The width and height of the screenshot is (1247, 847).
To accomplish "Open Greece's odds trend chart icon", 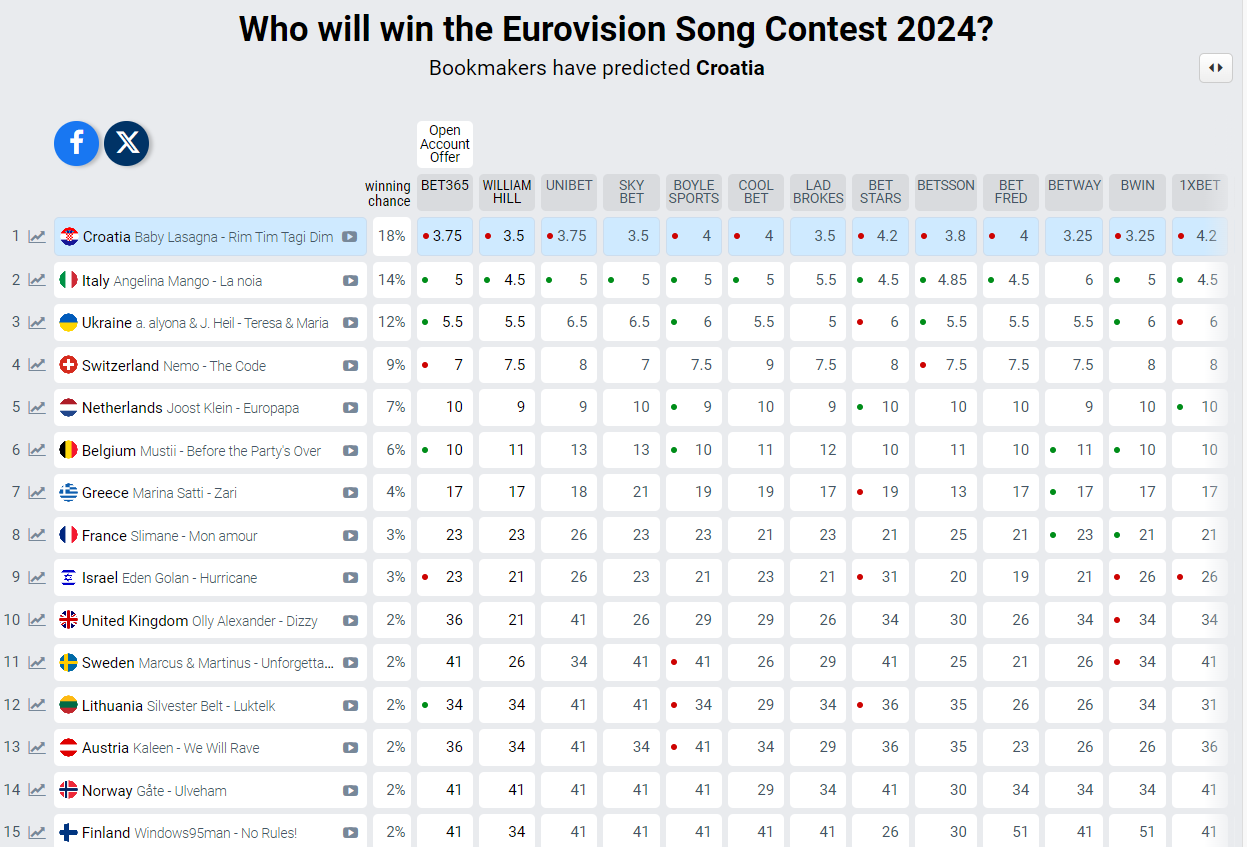I will pos(37,492).
